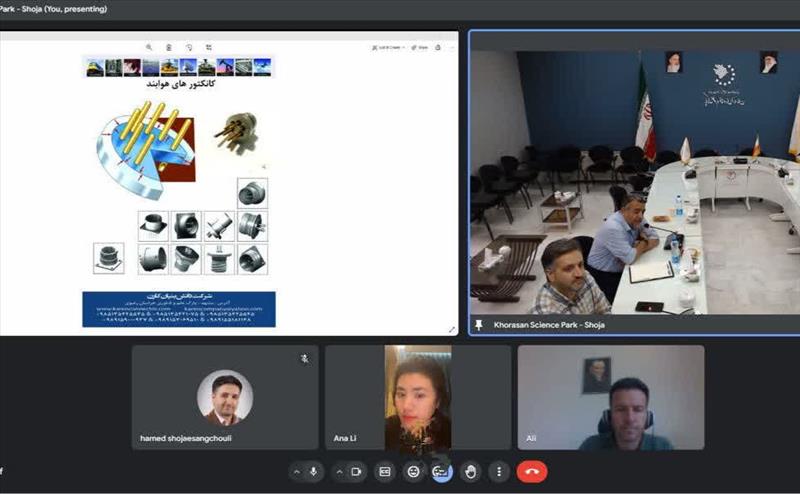Select hamed shojaesangchouli participant tile
The image size is (800, 494).
[225, 397]
